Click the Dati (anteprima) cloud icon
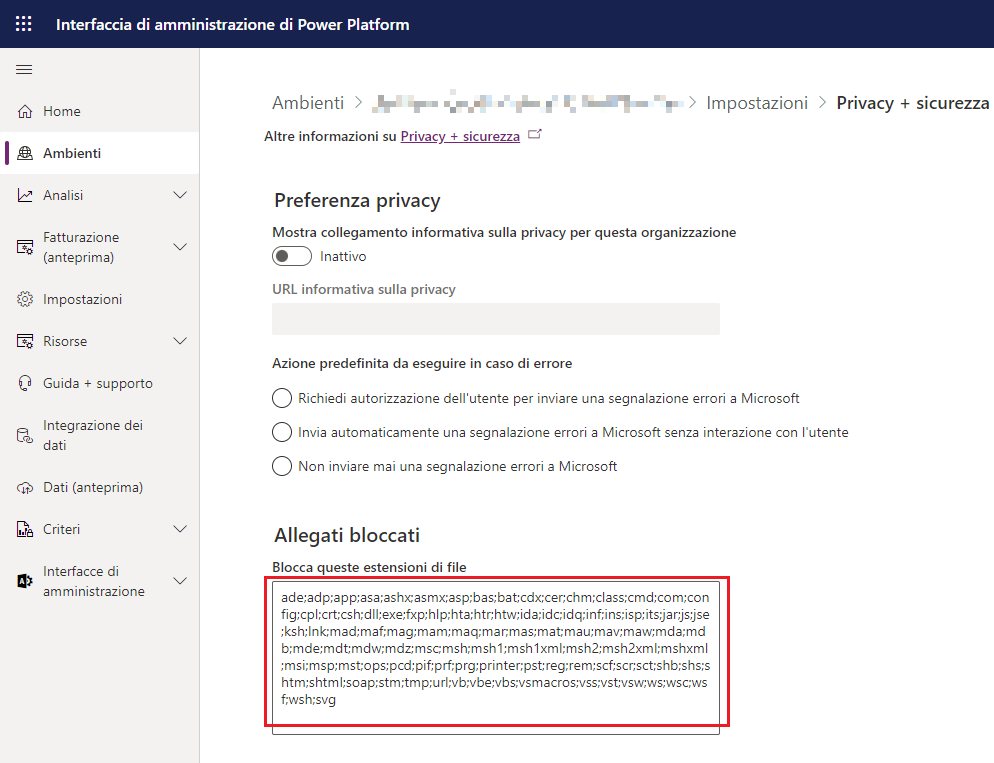 tap(25, 487)
